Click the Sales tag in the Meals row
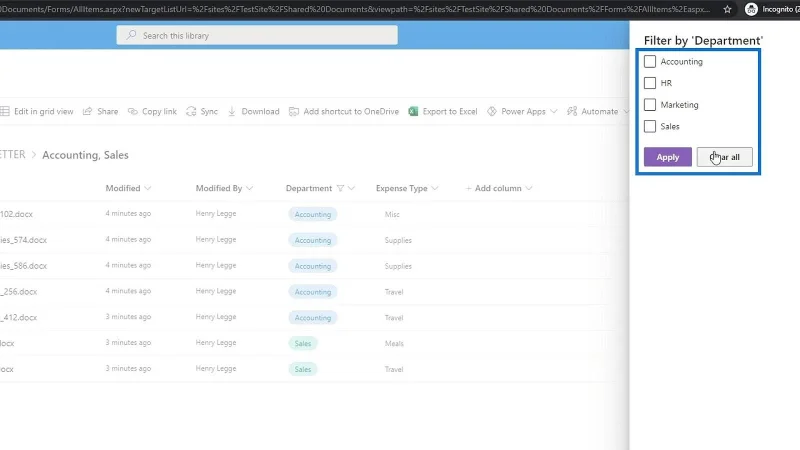The width and height of the screenshot is (800, 450). pyautogui.click(x=303, y=343)
